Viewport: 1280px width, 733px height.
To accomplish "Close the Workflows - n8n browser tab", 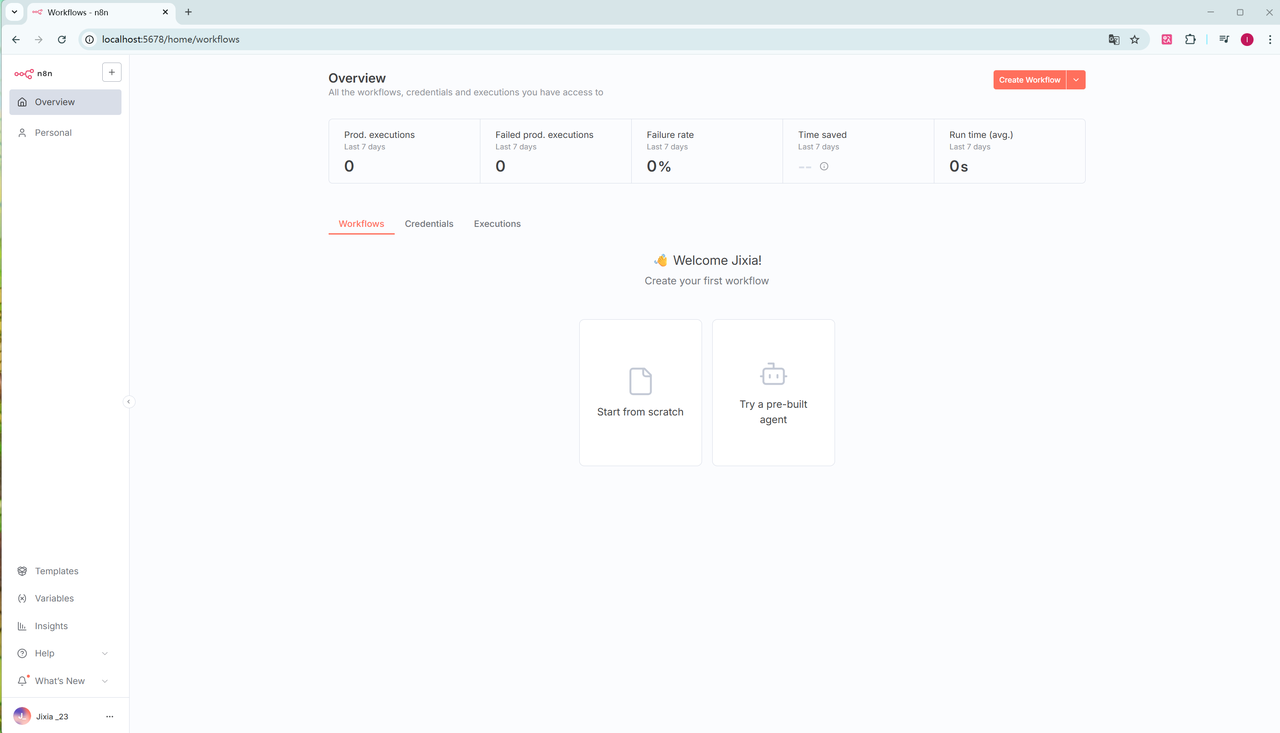I will tap(165, 12).
